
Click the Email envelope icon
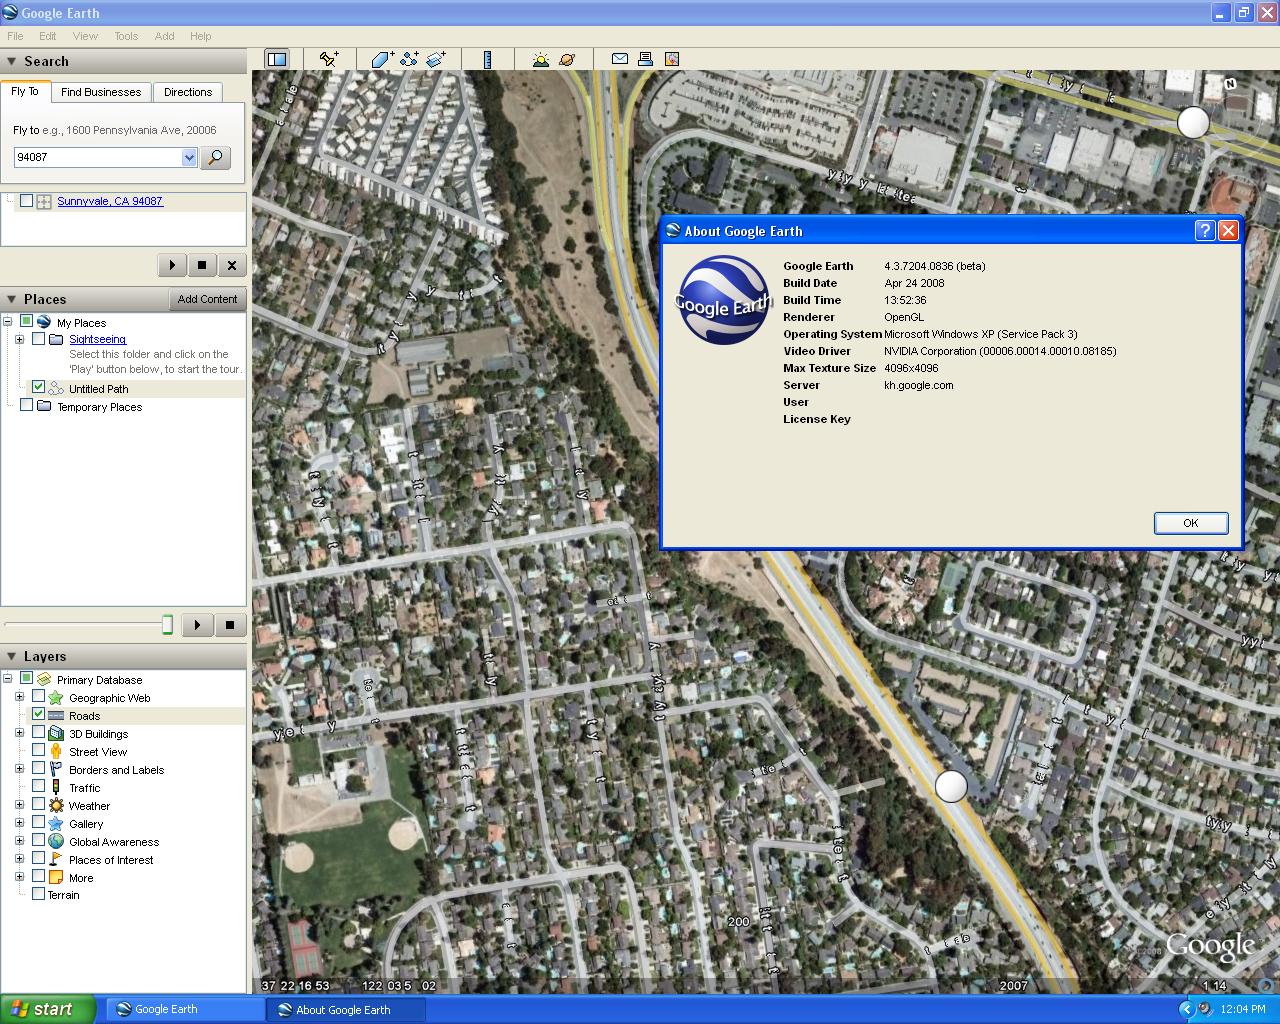point(620,59)
